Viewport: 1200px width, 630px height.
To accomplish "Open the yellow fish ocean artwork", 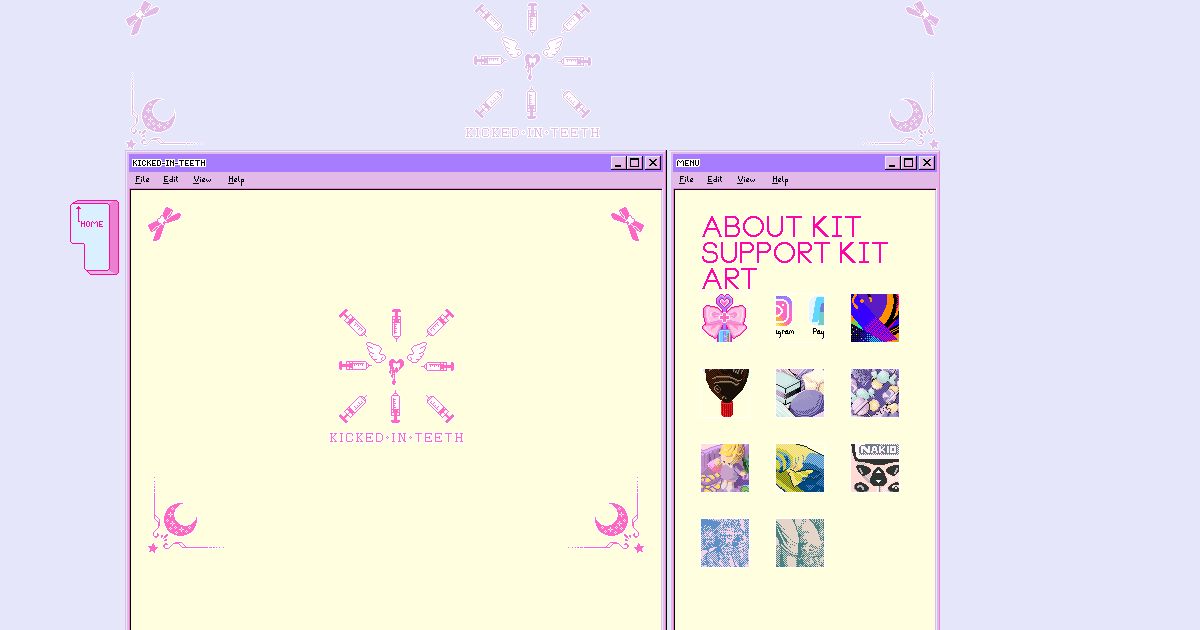I will pos(800,467).
